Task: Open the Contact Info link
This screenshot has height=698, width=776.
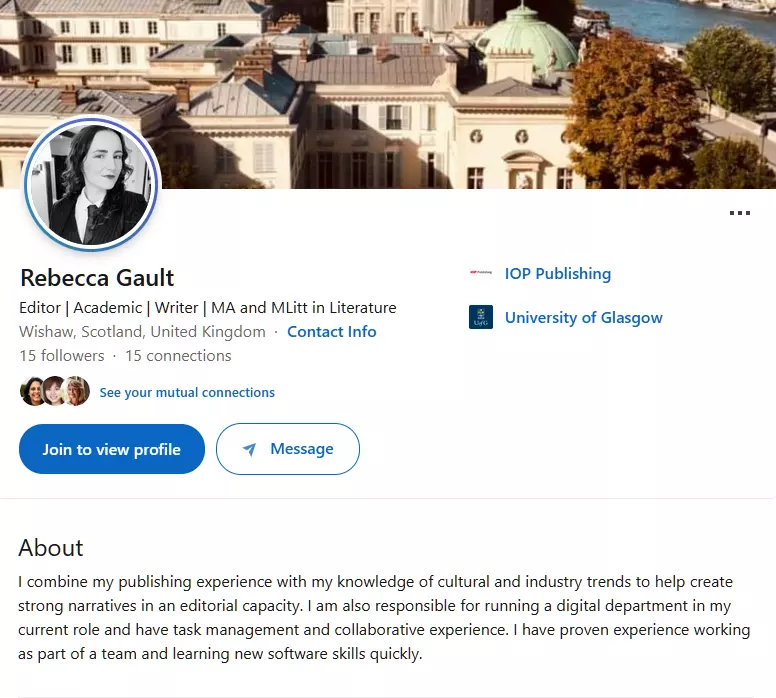Action: [x=332, y=332]
